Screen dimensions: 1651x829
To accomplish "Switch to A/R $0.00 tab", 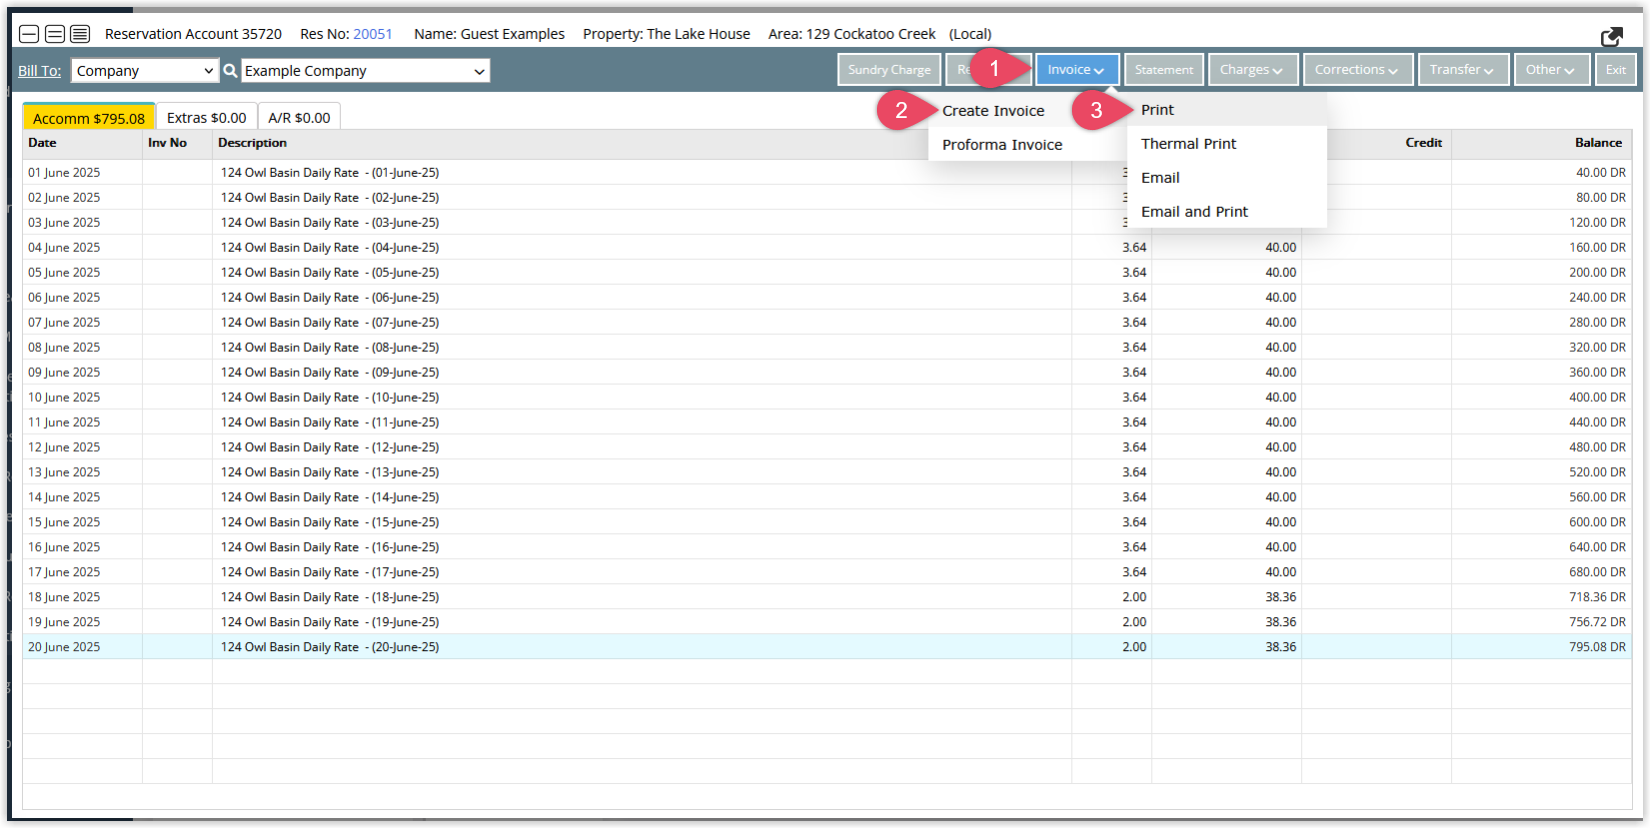I will tap(299, 118).
